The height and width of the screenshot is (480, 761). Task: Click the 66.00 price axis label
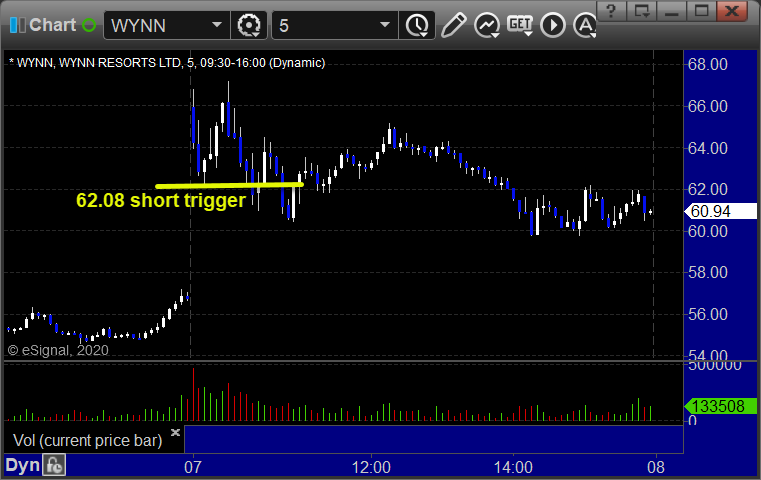click(708, 106)
